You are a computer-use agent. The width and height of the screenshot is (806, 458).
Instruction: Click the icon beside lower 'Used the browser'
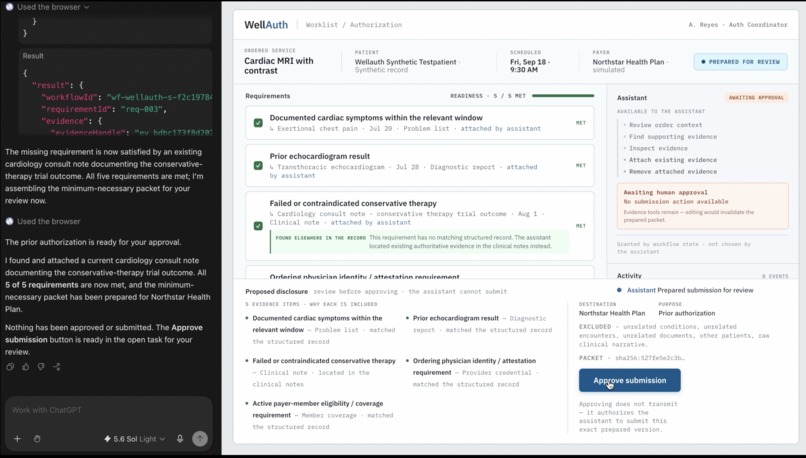click(x=9, y=221)
